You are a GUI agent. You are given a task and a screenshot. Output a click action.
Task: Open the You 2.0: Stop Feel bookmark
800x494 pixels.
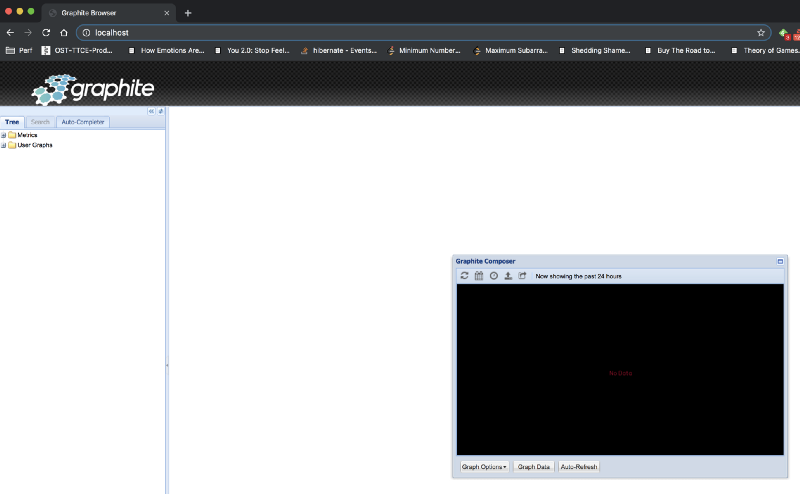click(x=252, y=51)
